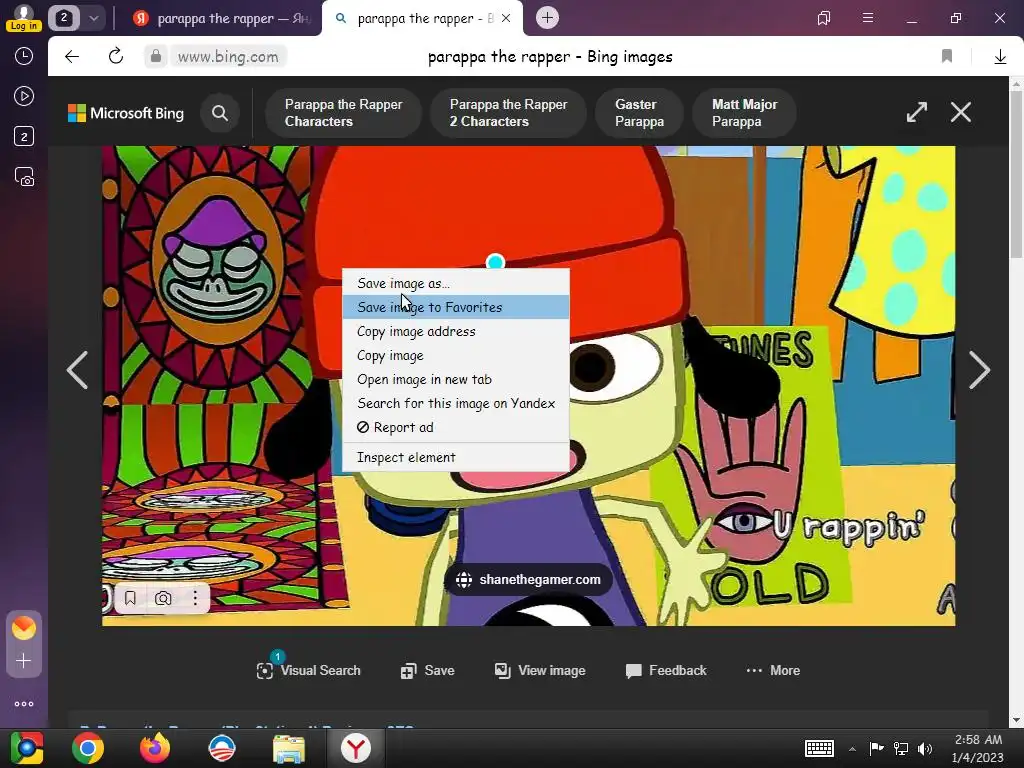Open the sidebar three-dot settings

[x=24, y=704]
